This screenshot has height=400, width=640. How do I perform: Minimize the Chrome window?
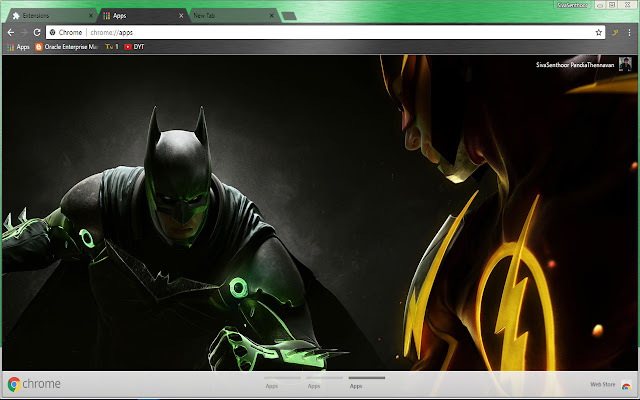click(600, 5)
